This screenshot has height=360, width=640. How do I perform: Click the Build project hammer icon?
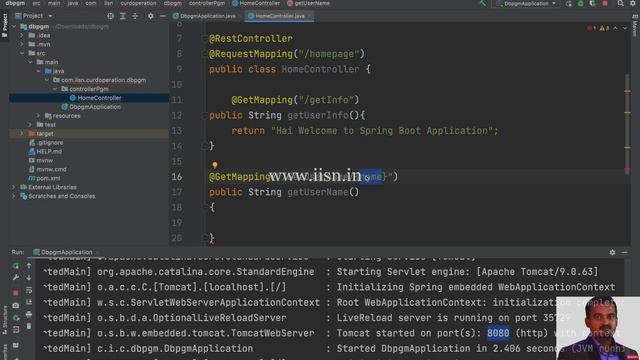[483, 4]
